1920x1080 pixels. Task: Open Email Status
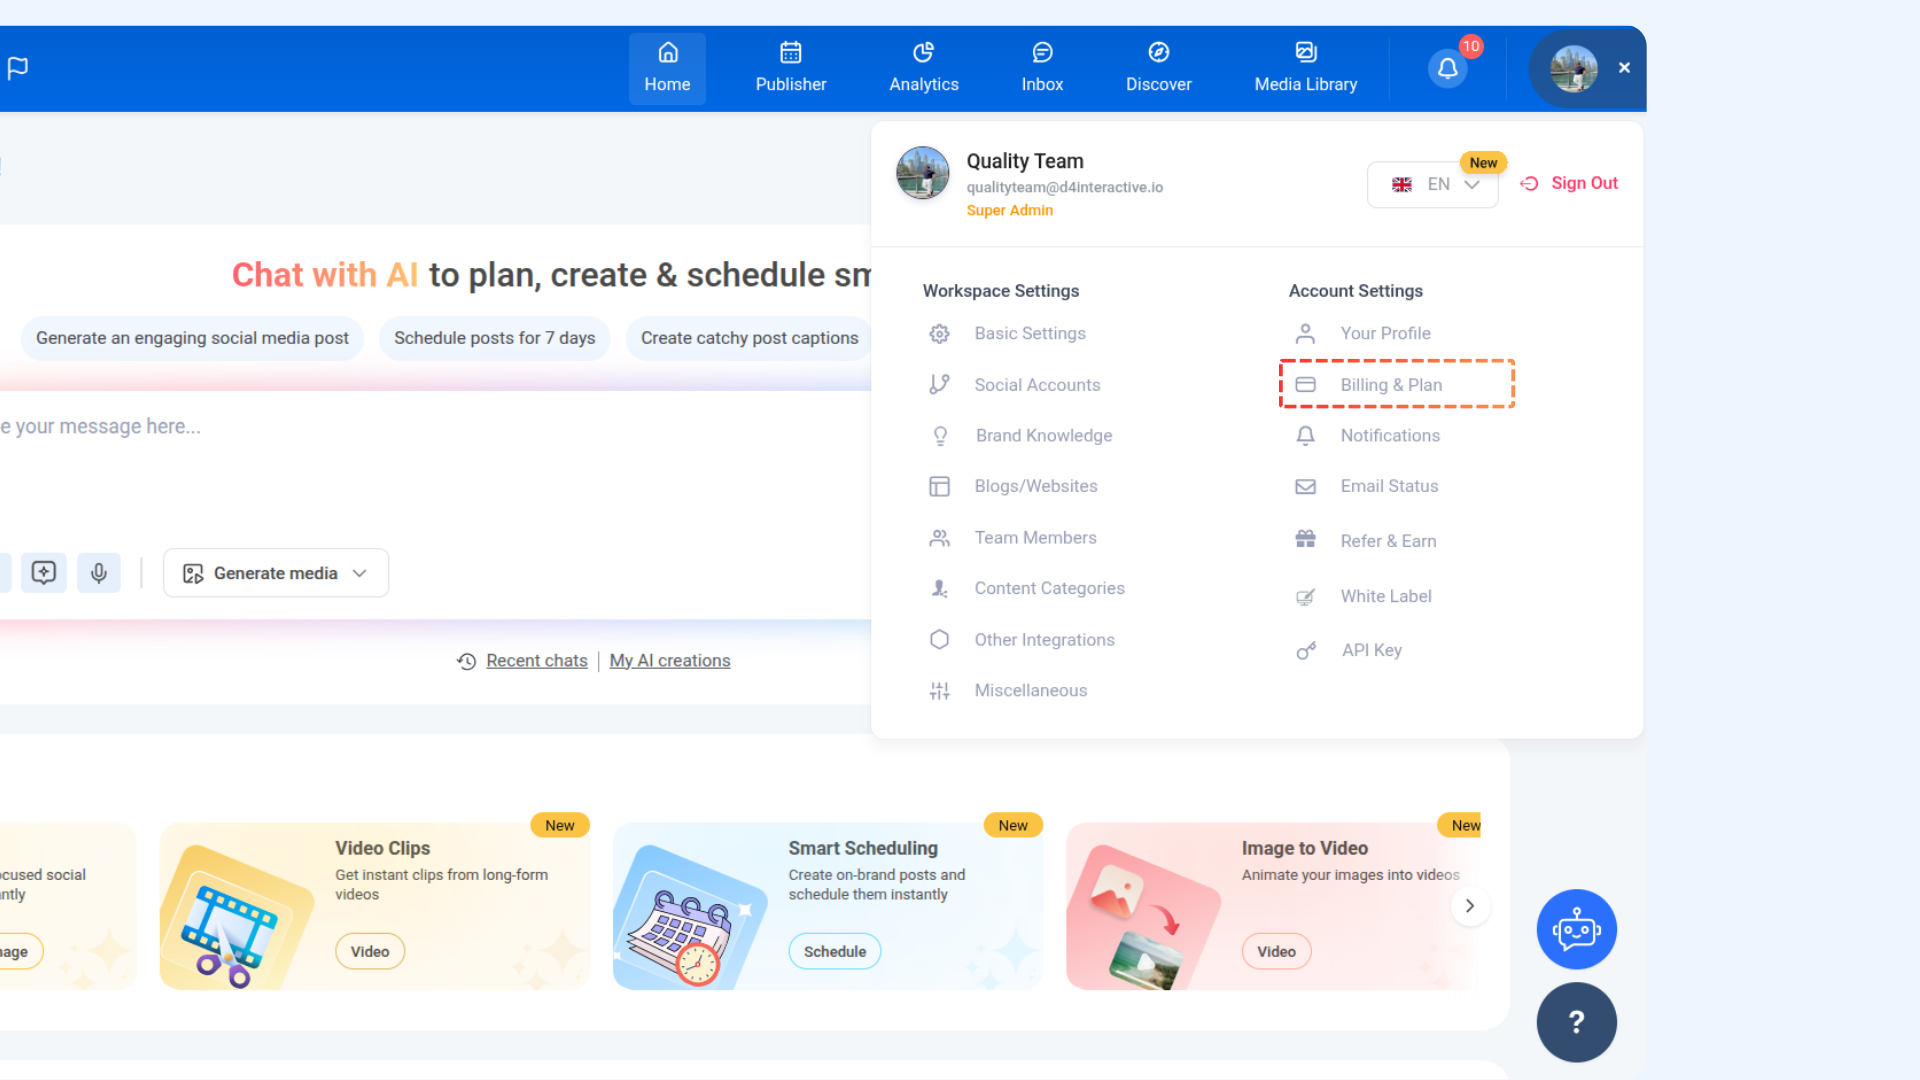tap(1389, 487)
